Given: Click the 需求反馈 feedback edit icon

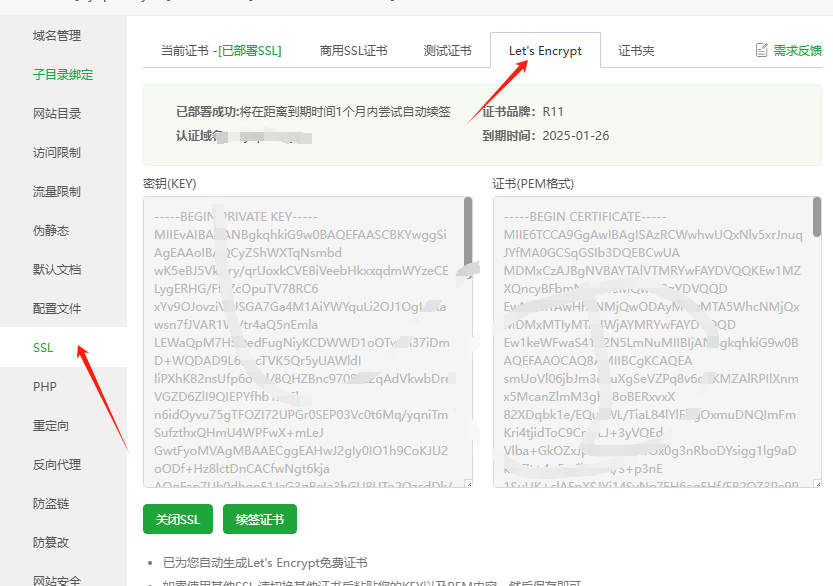Looking at the screenshot, I should pos(762,50).
